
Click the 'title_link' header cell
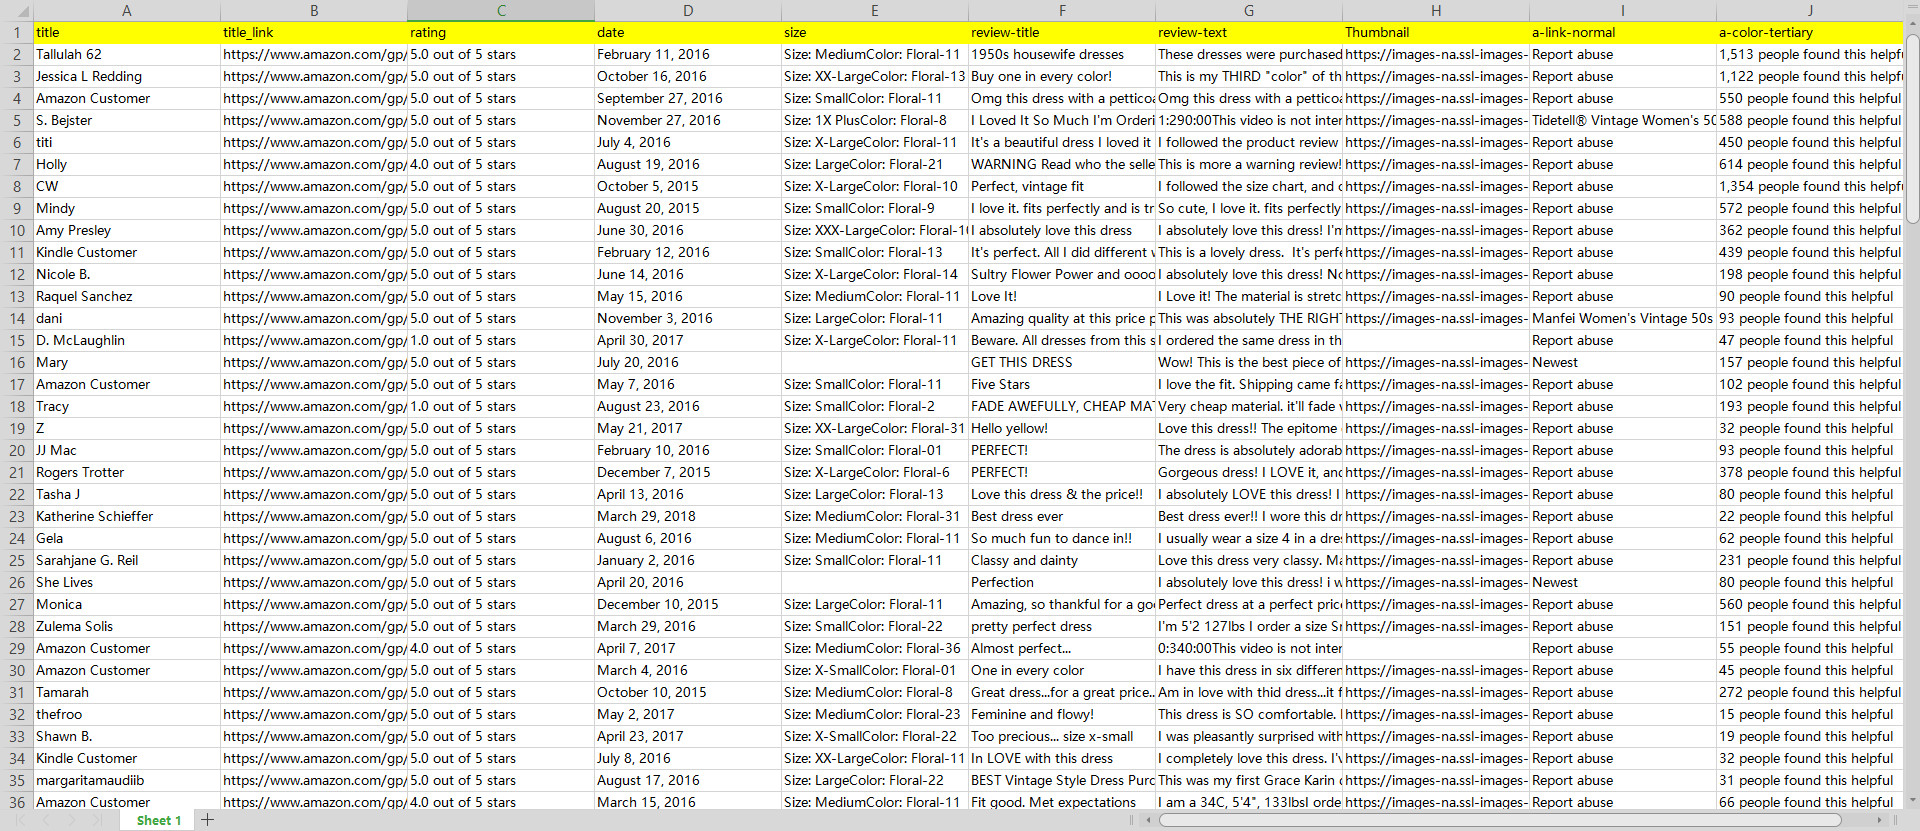click(x=314, y=32)
